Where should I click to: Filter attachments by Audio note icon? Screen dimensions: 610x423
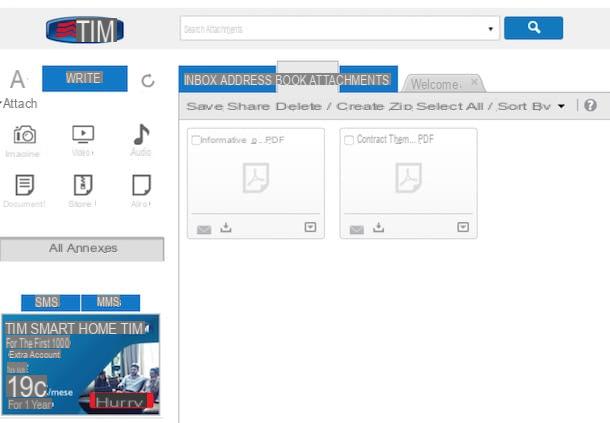click(x=141, y=134)
